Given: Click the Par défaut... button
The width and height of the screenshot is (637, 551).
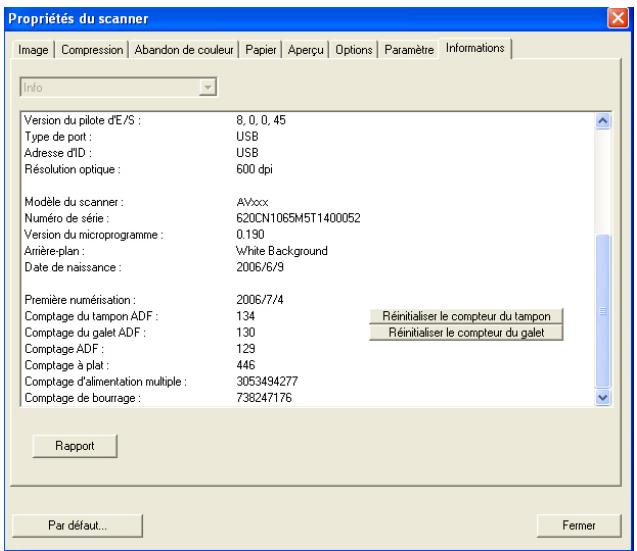Looking at the screenshot, I should 77,525.
